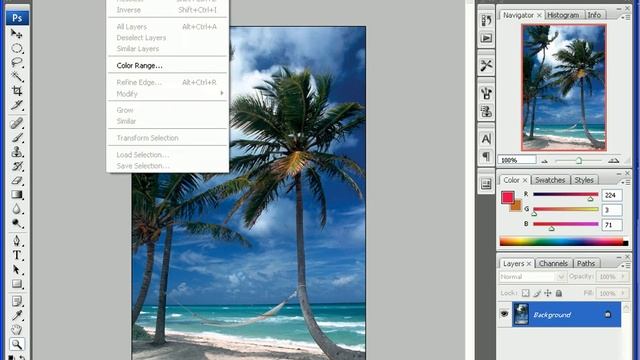Open the Paragraph panel dock icon
Image resolution: width=640 pixels, height=360 pixels.
pos(486,156)
